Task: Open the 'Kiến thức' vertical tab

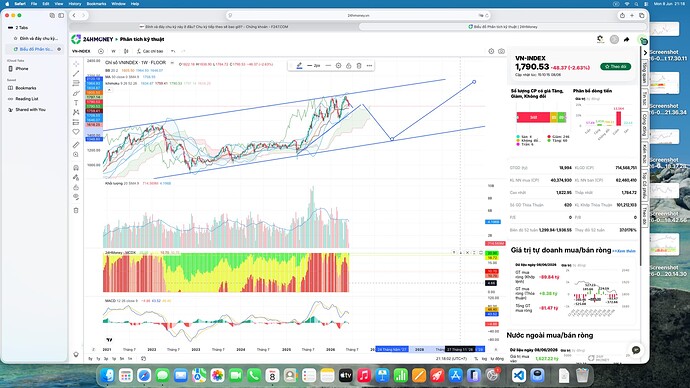Action: pos(644,154)
